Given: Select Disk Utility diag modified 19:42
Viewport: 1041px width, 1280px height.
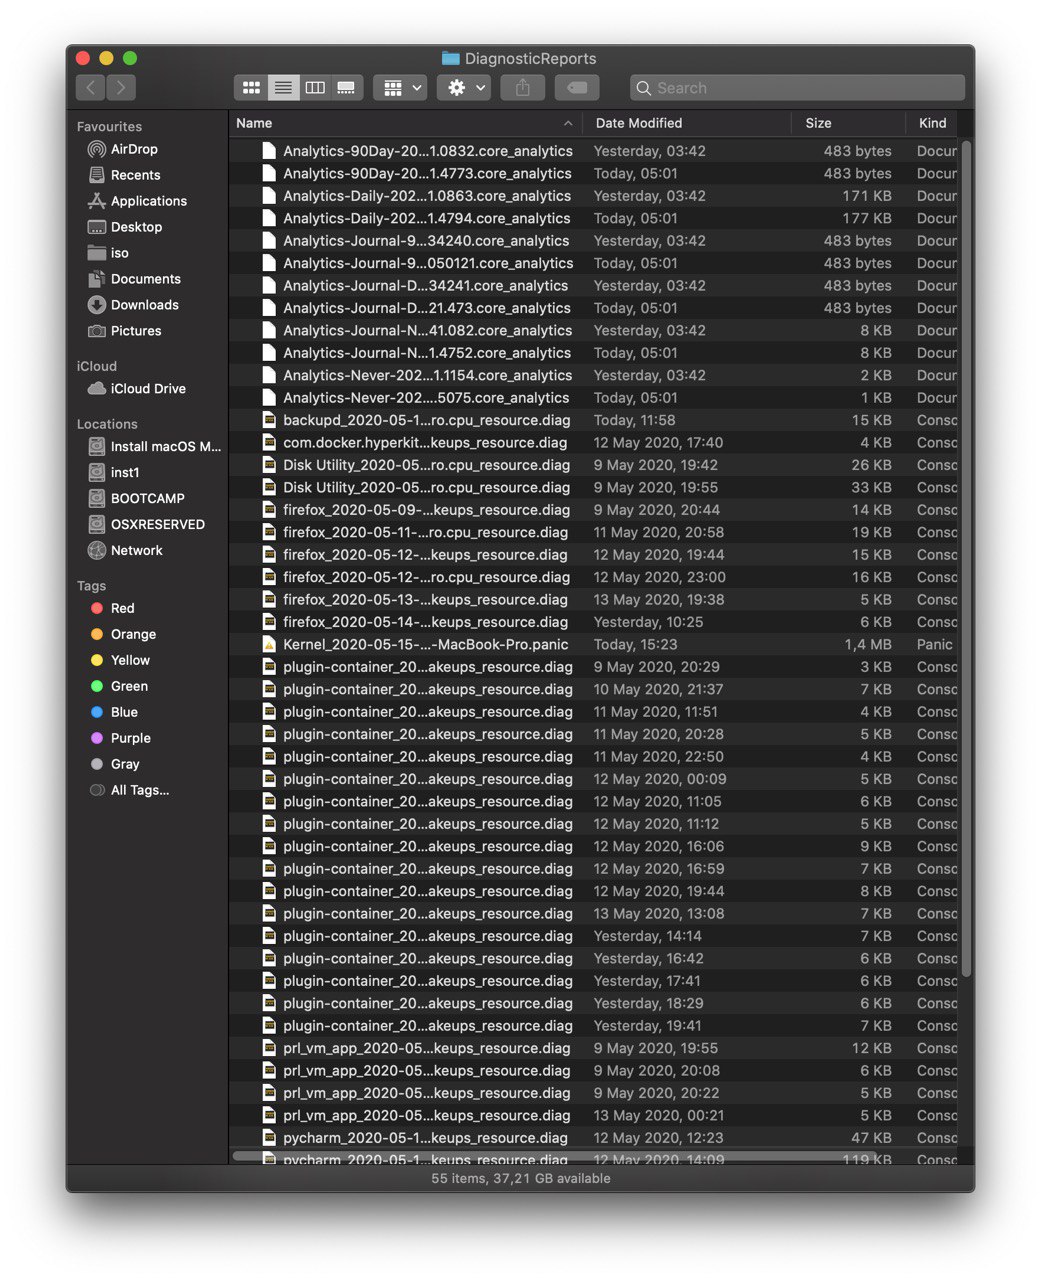Looking at the screenshot, I should coord(594,465).
